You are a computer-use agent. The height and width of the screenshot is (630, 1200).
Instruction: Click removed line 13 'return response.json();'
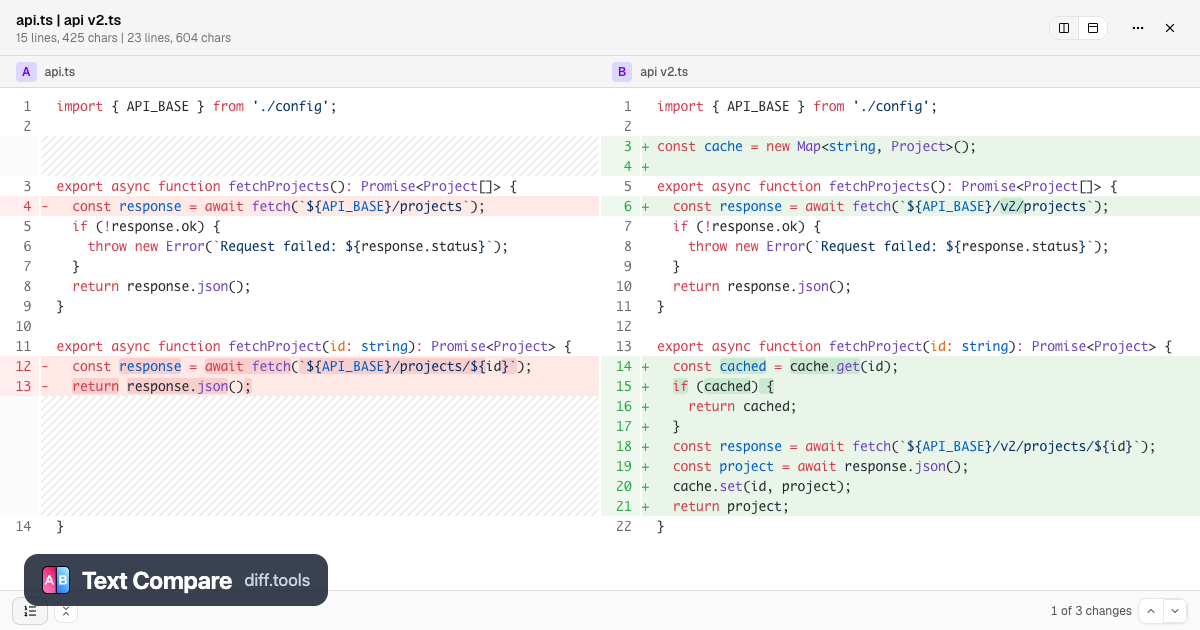(x=161, y=386)
